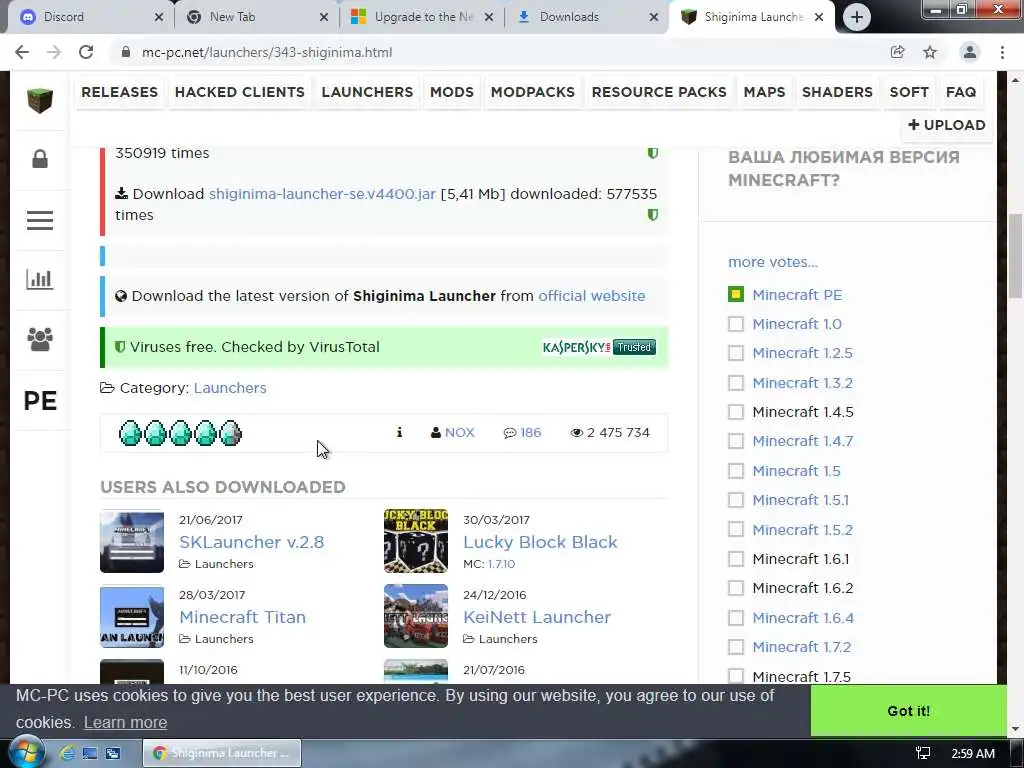
Task: Check the Minecraft 1.5 checkbox
Action: [735, 471]
